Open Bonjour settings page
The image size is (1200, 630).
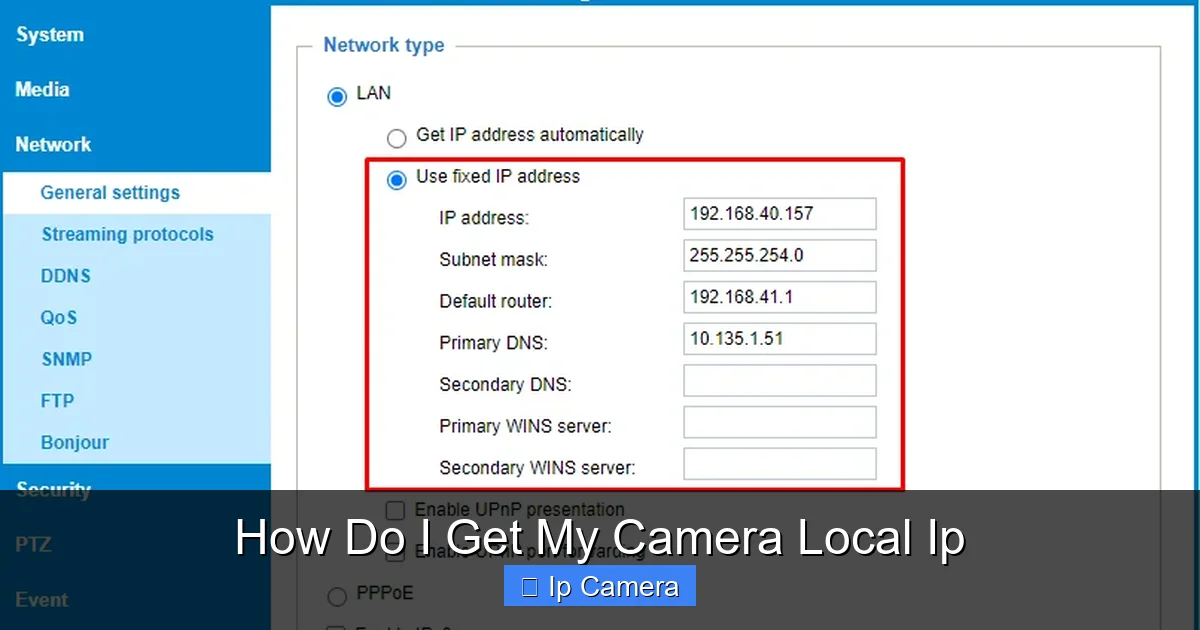[x=75, y=443]
